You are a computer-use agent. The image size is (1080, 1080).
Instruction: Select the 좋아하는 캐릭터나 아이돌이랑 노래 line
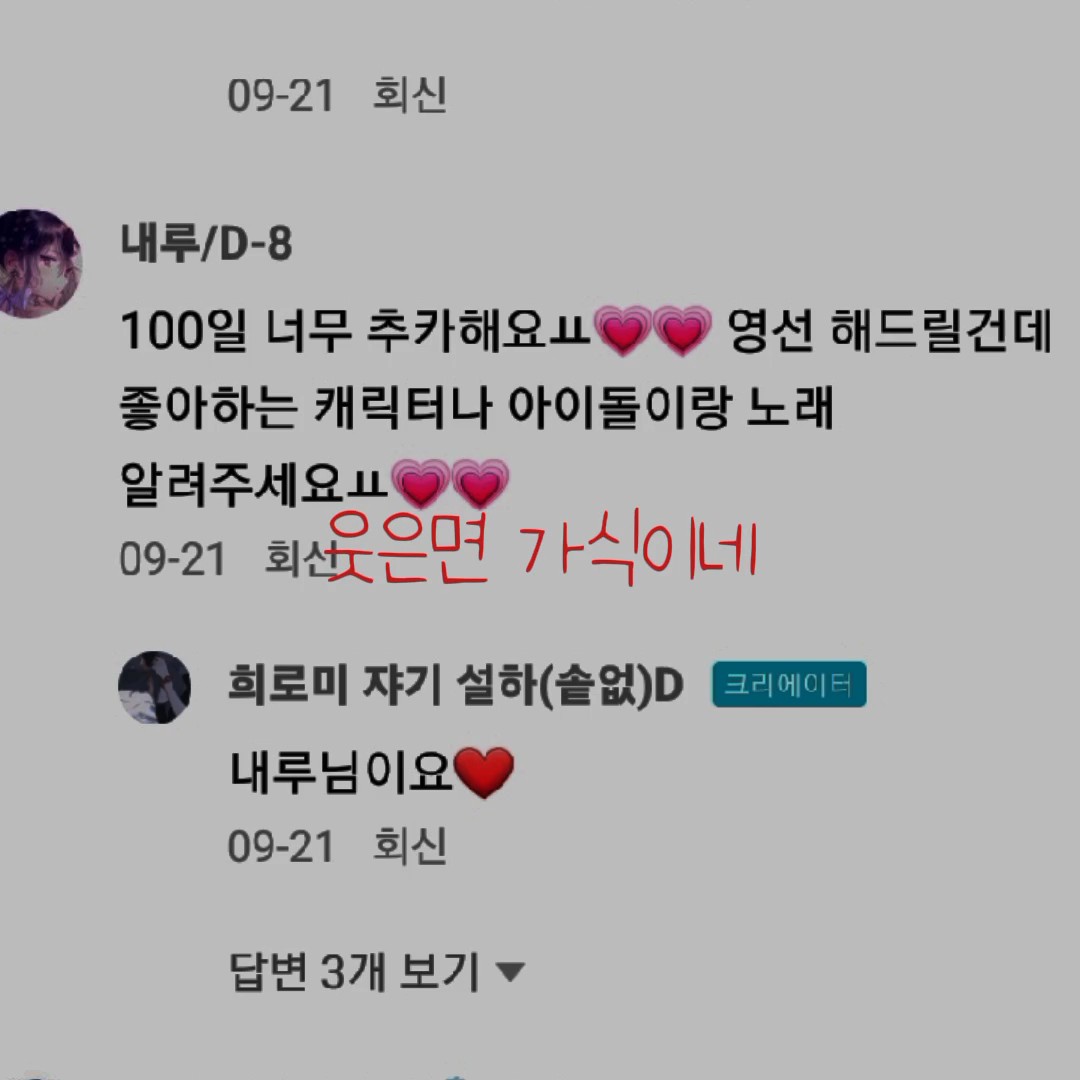477,408
